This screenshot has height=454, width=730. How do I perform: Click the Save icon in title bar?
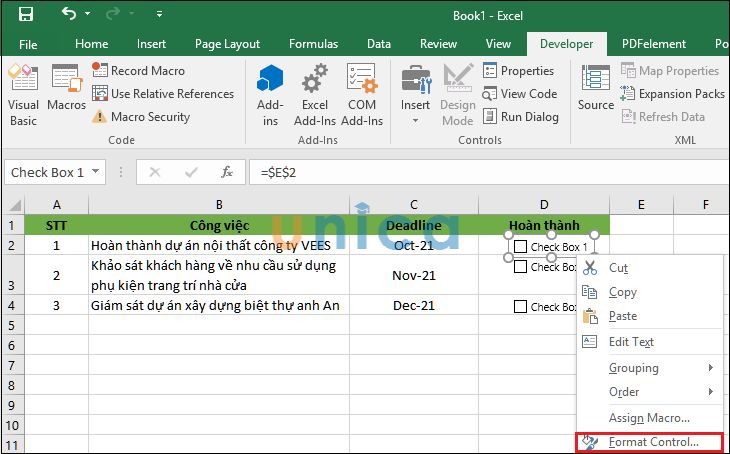[x=26, y=14]
